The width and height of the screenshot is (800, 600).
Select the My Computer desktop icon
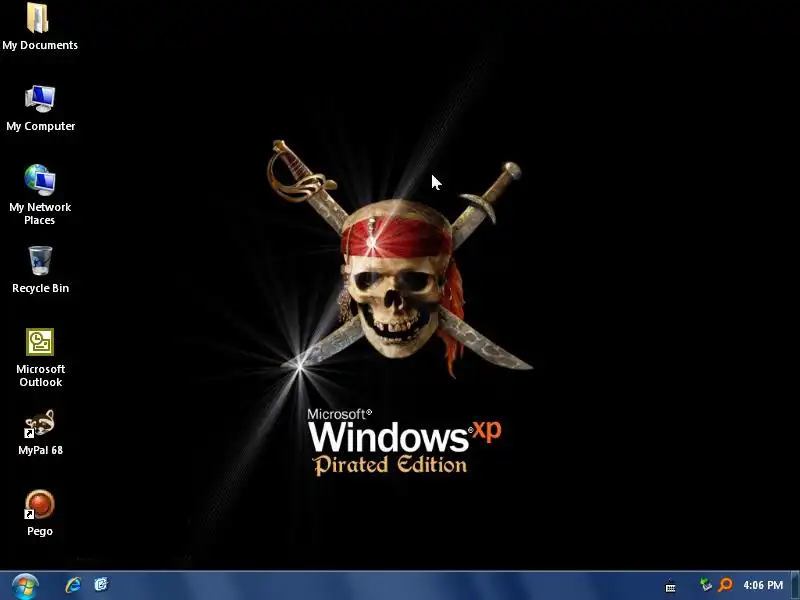40,99
